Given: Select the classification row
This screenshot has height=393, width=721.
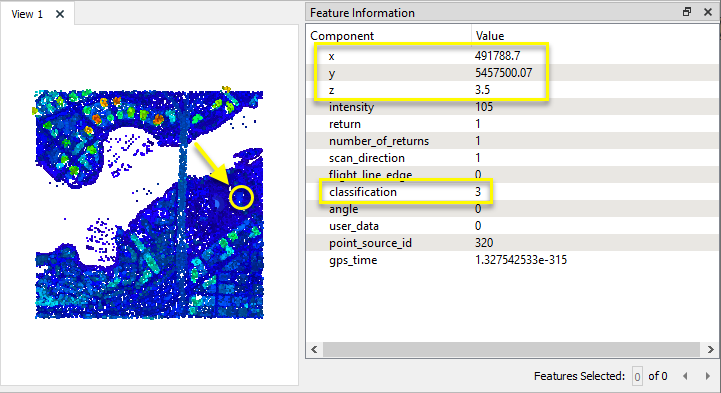Looking at the screenshot, I should click(512, 192).
